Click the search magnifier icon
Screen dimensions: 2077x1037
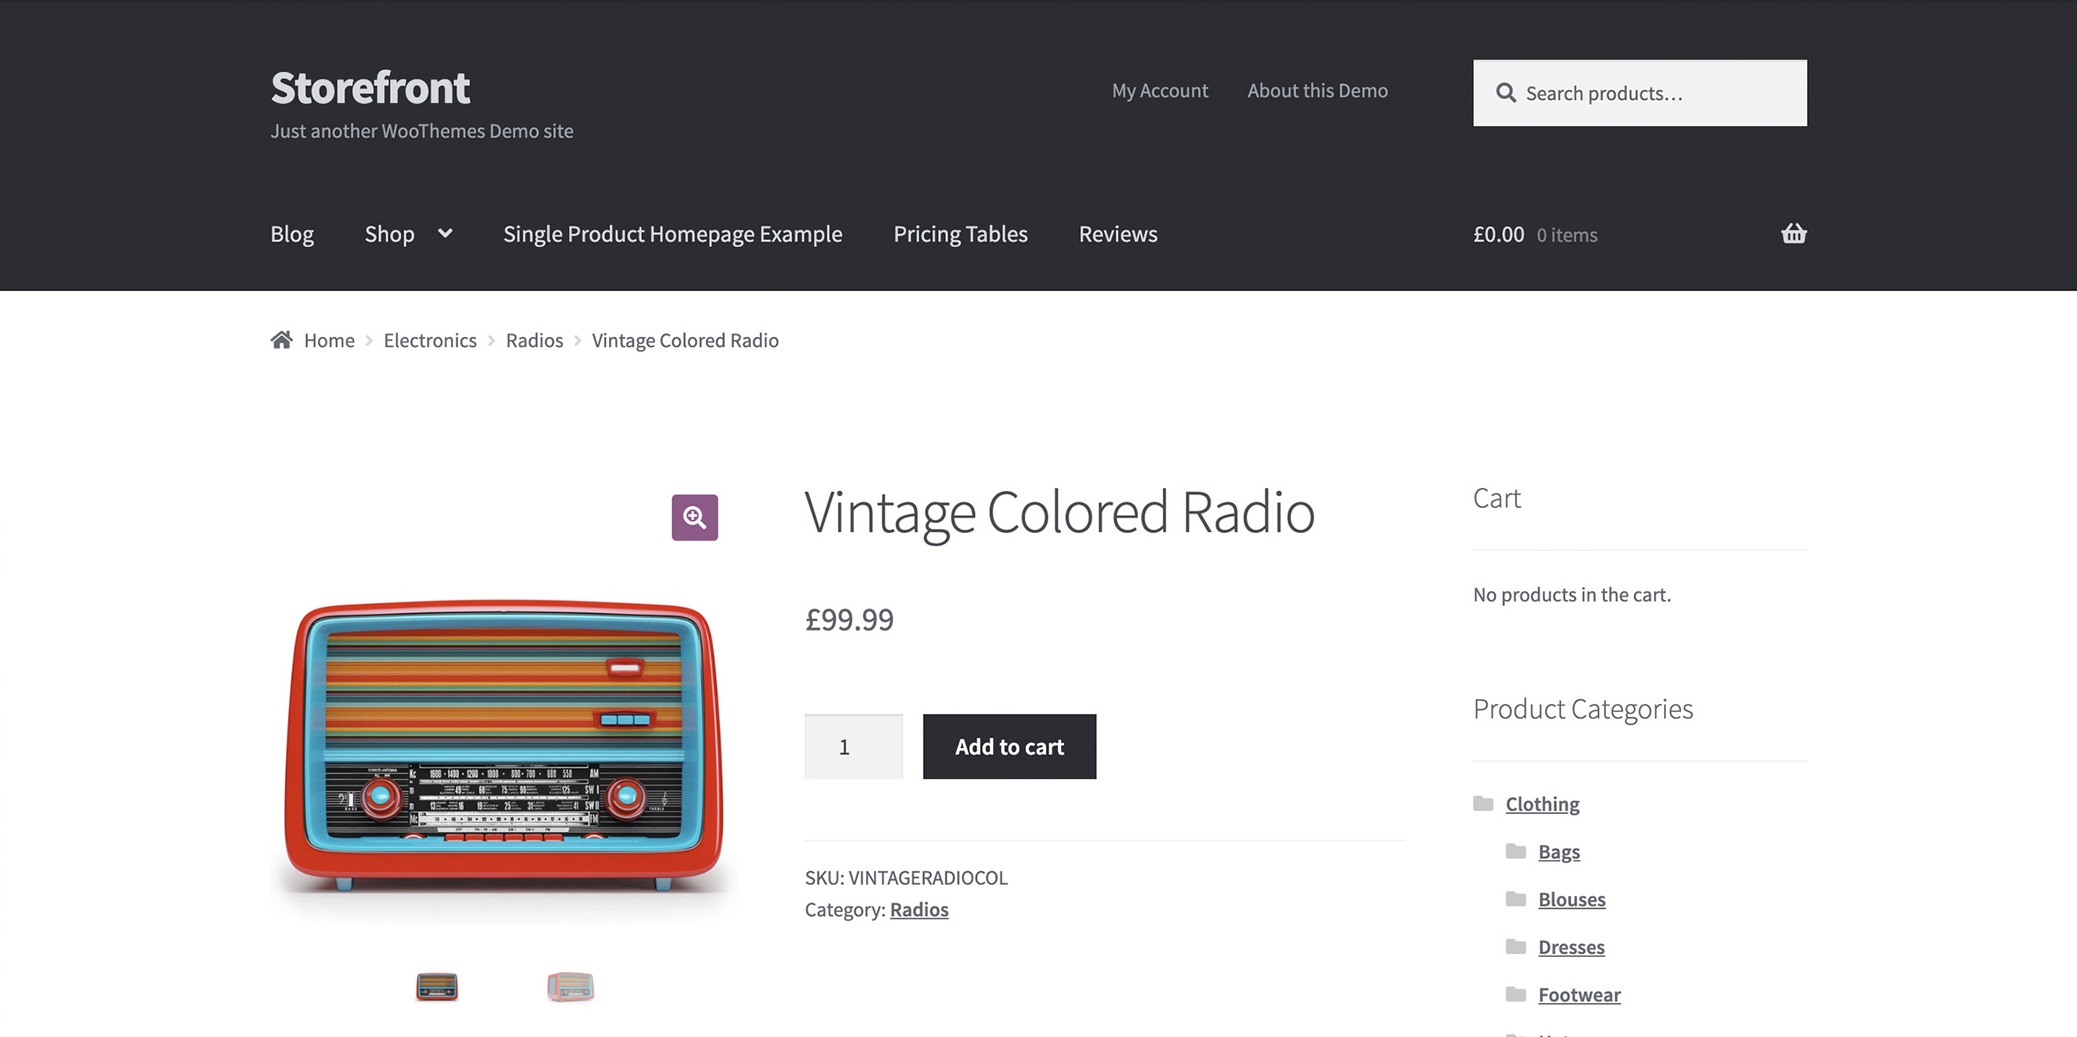pos(1505,93)
